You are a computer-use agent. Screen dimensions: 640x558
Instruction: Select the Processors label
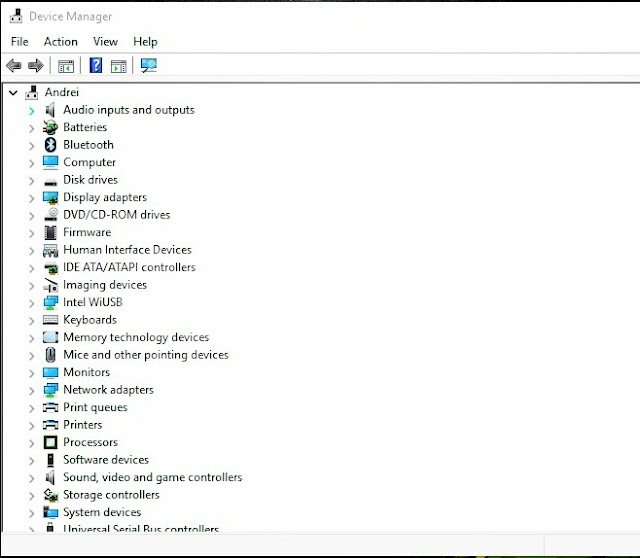pos(90,442)
